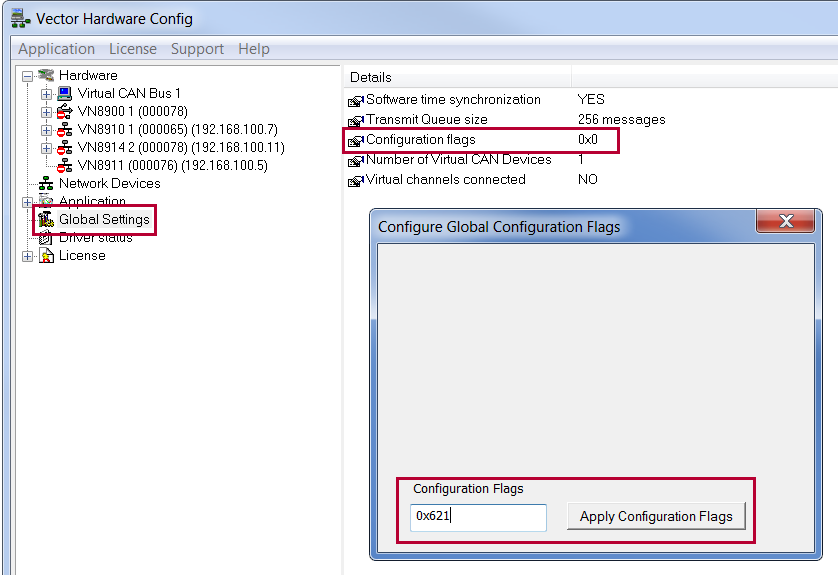
Task: Click the Transmit Queue size property icon
Action: point(356,121)
